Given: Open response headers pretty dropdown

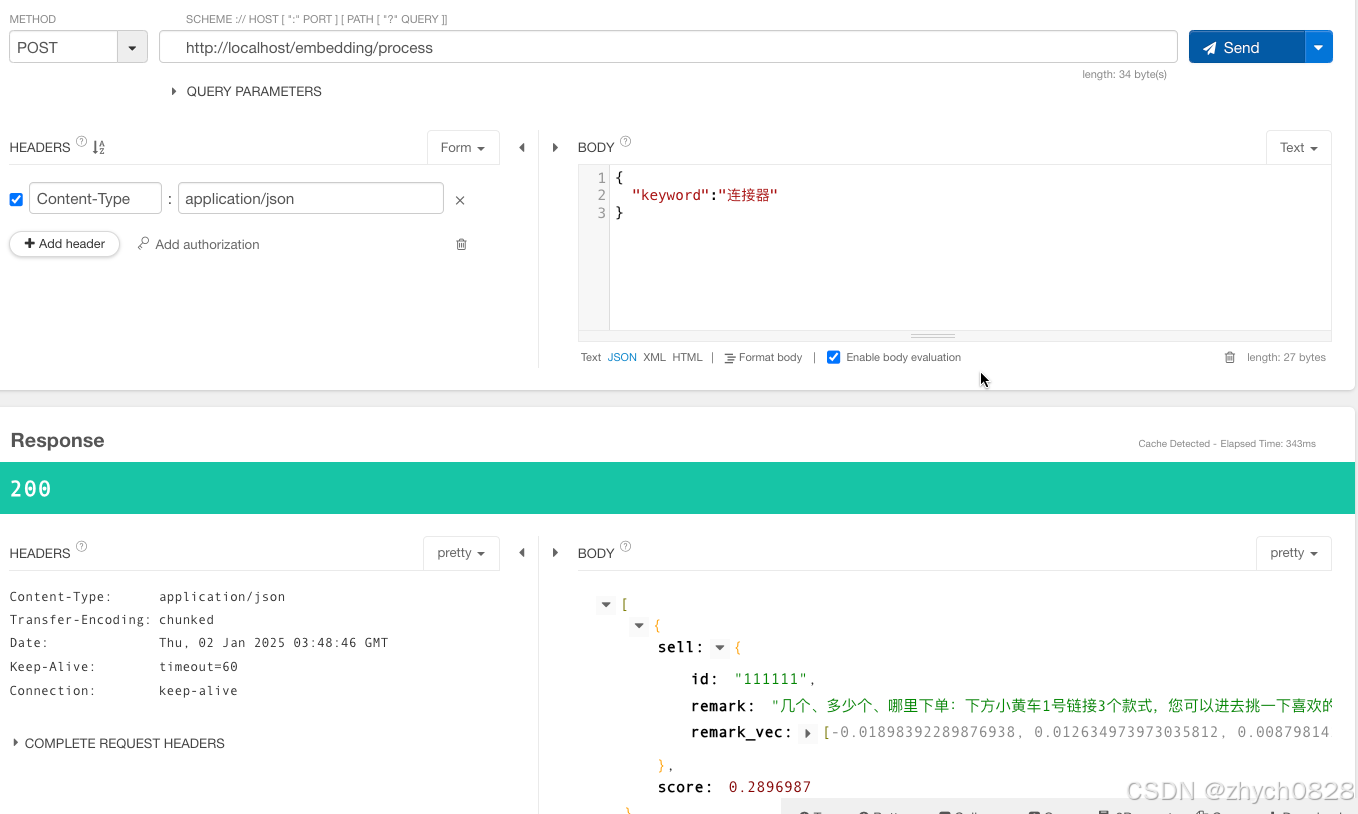Looking at the screenshot, I should click(x=461, y=553).
